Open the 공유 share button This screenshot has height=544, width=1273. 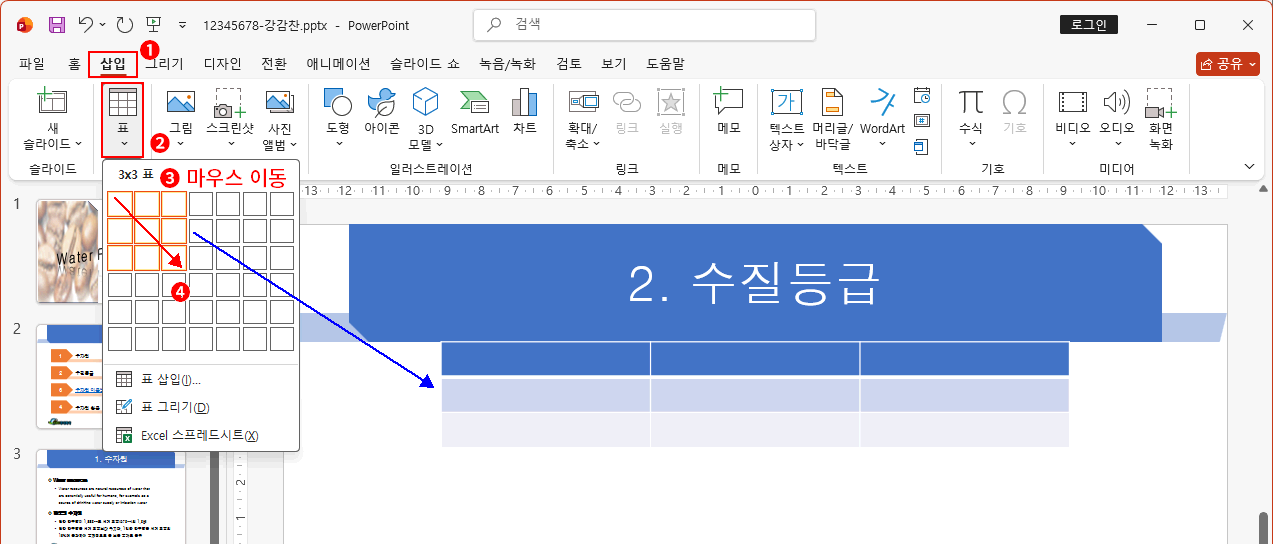[1227, 64]
